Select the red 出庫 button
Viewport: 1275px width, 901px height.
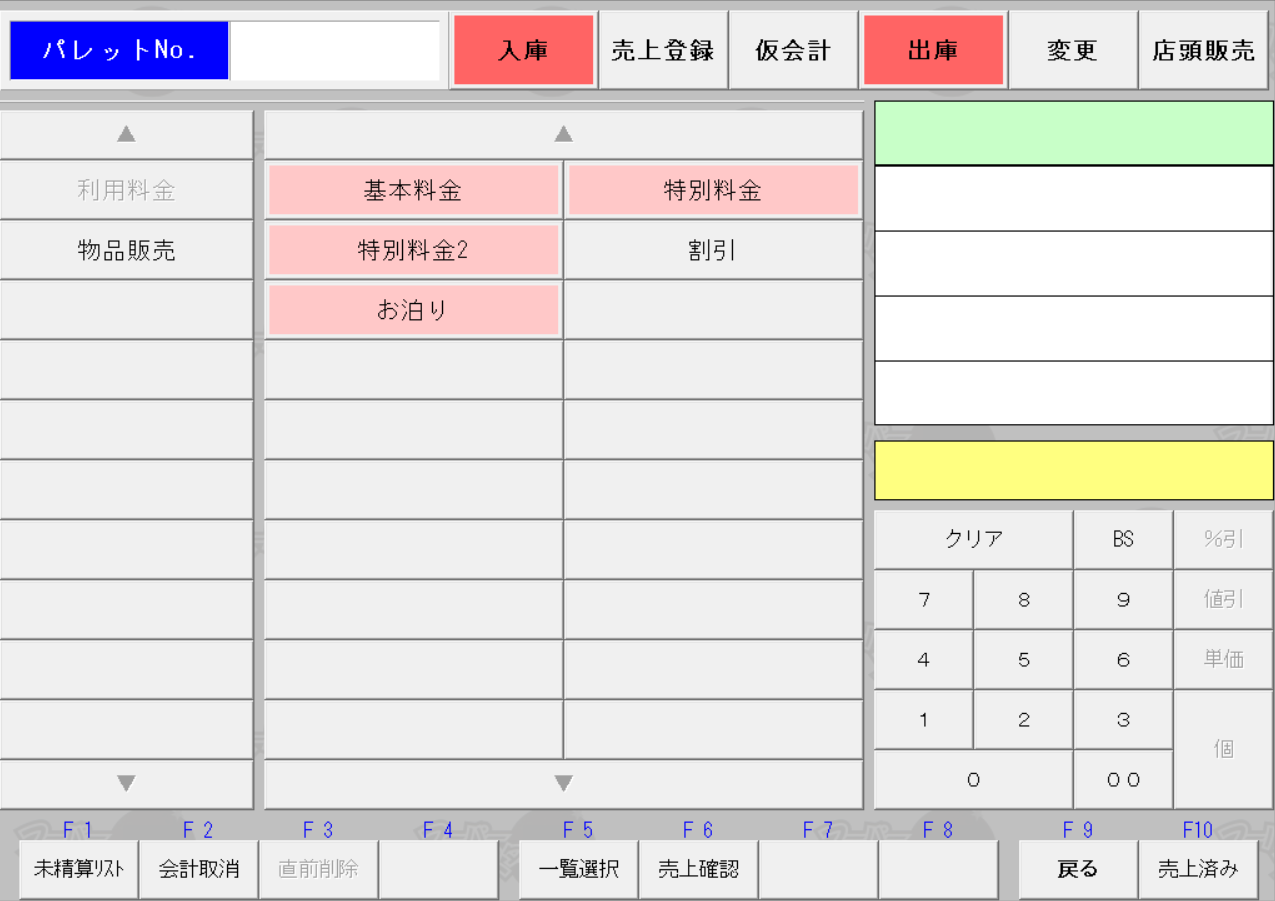(933, 50)
